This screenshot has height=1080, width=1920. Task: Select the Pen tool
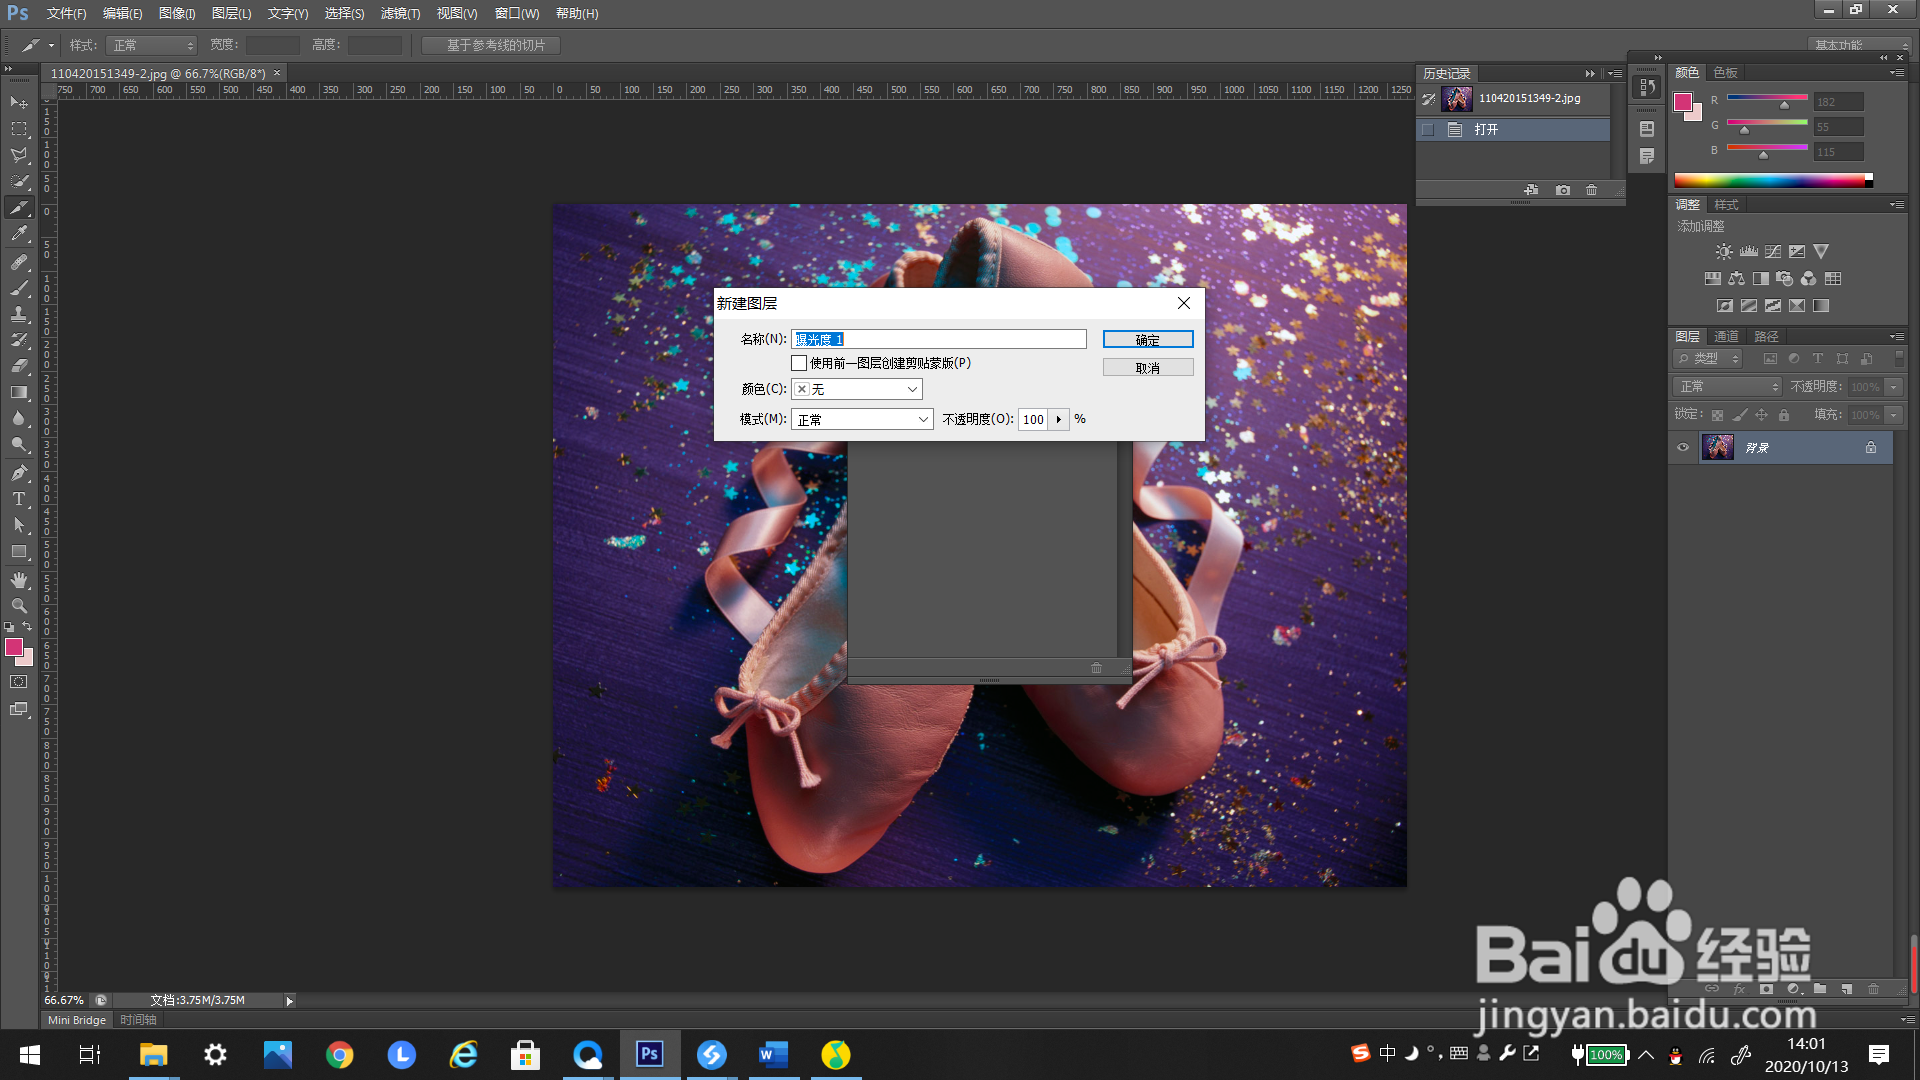click(x=19, y=473)
